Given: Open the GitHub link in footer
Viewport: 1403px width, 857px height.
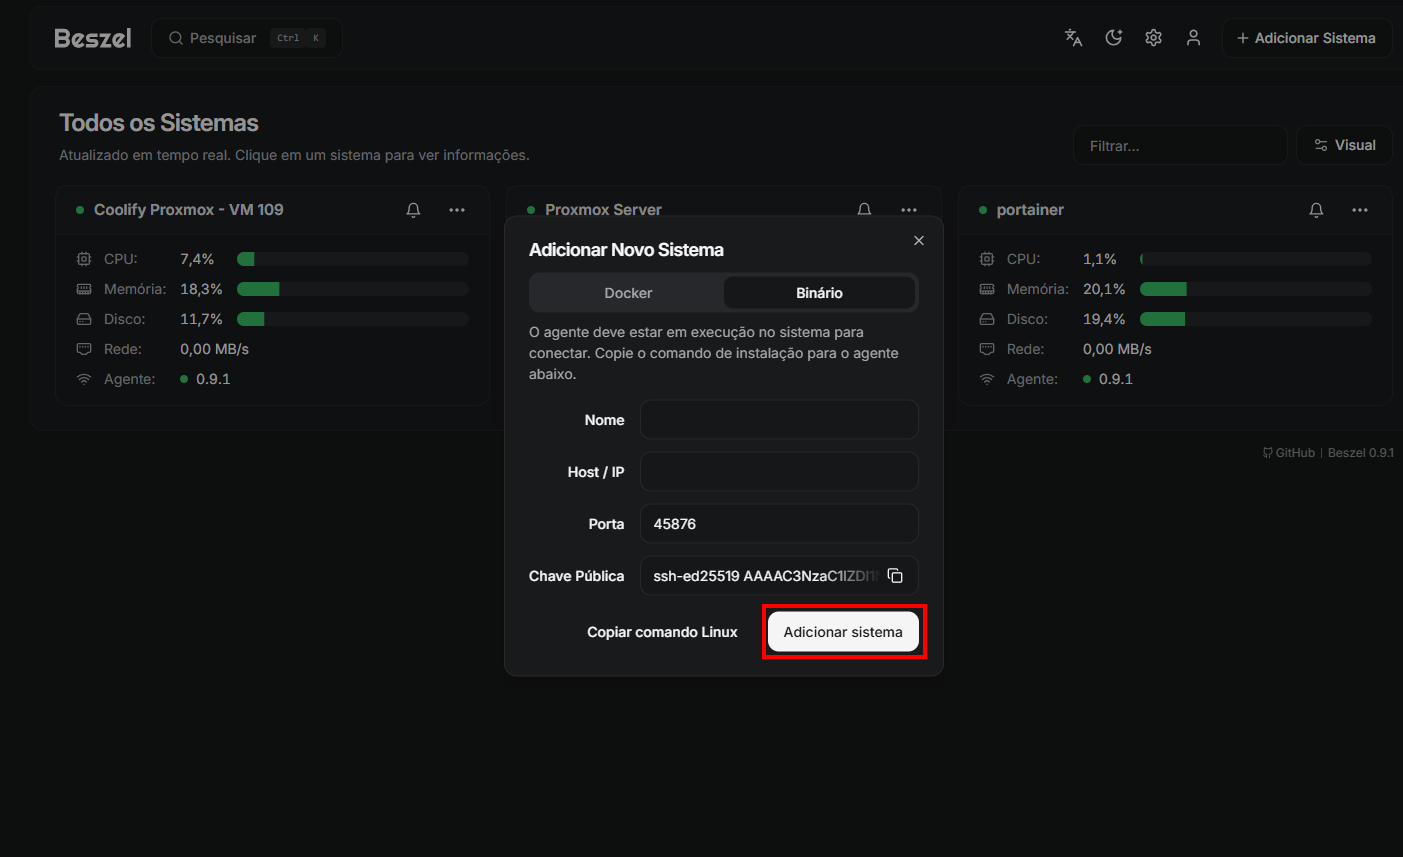Looking at the screenshot, I should coord(1289,453).
